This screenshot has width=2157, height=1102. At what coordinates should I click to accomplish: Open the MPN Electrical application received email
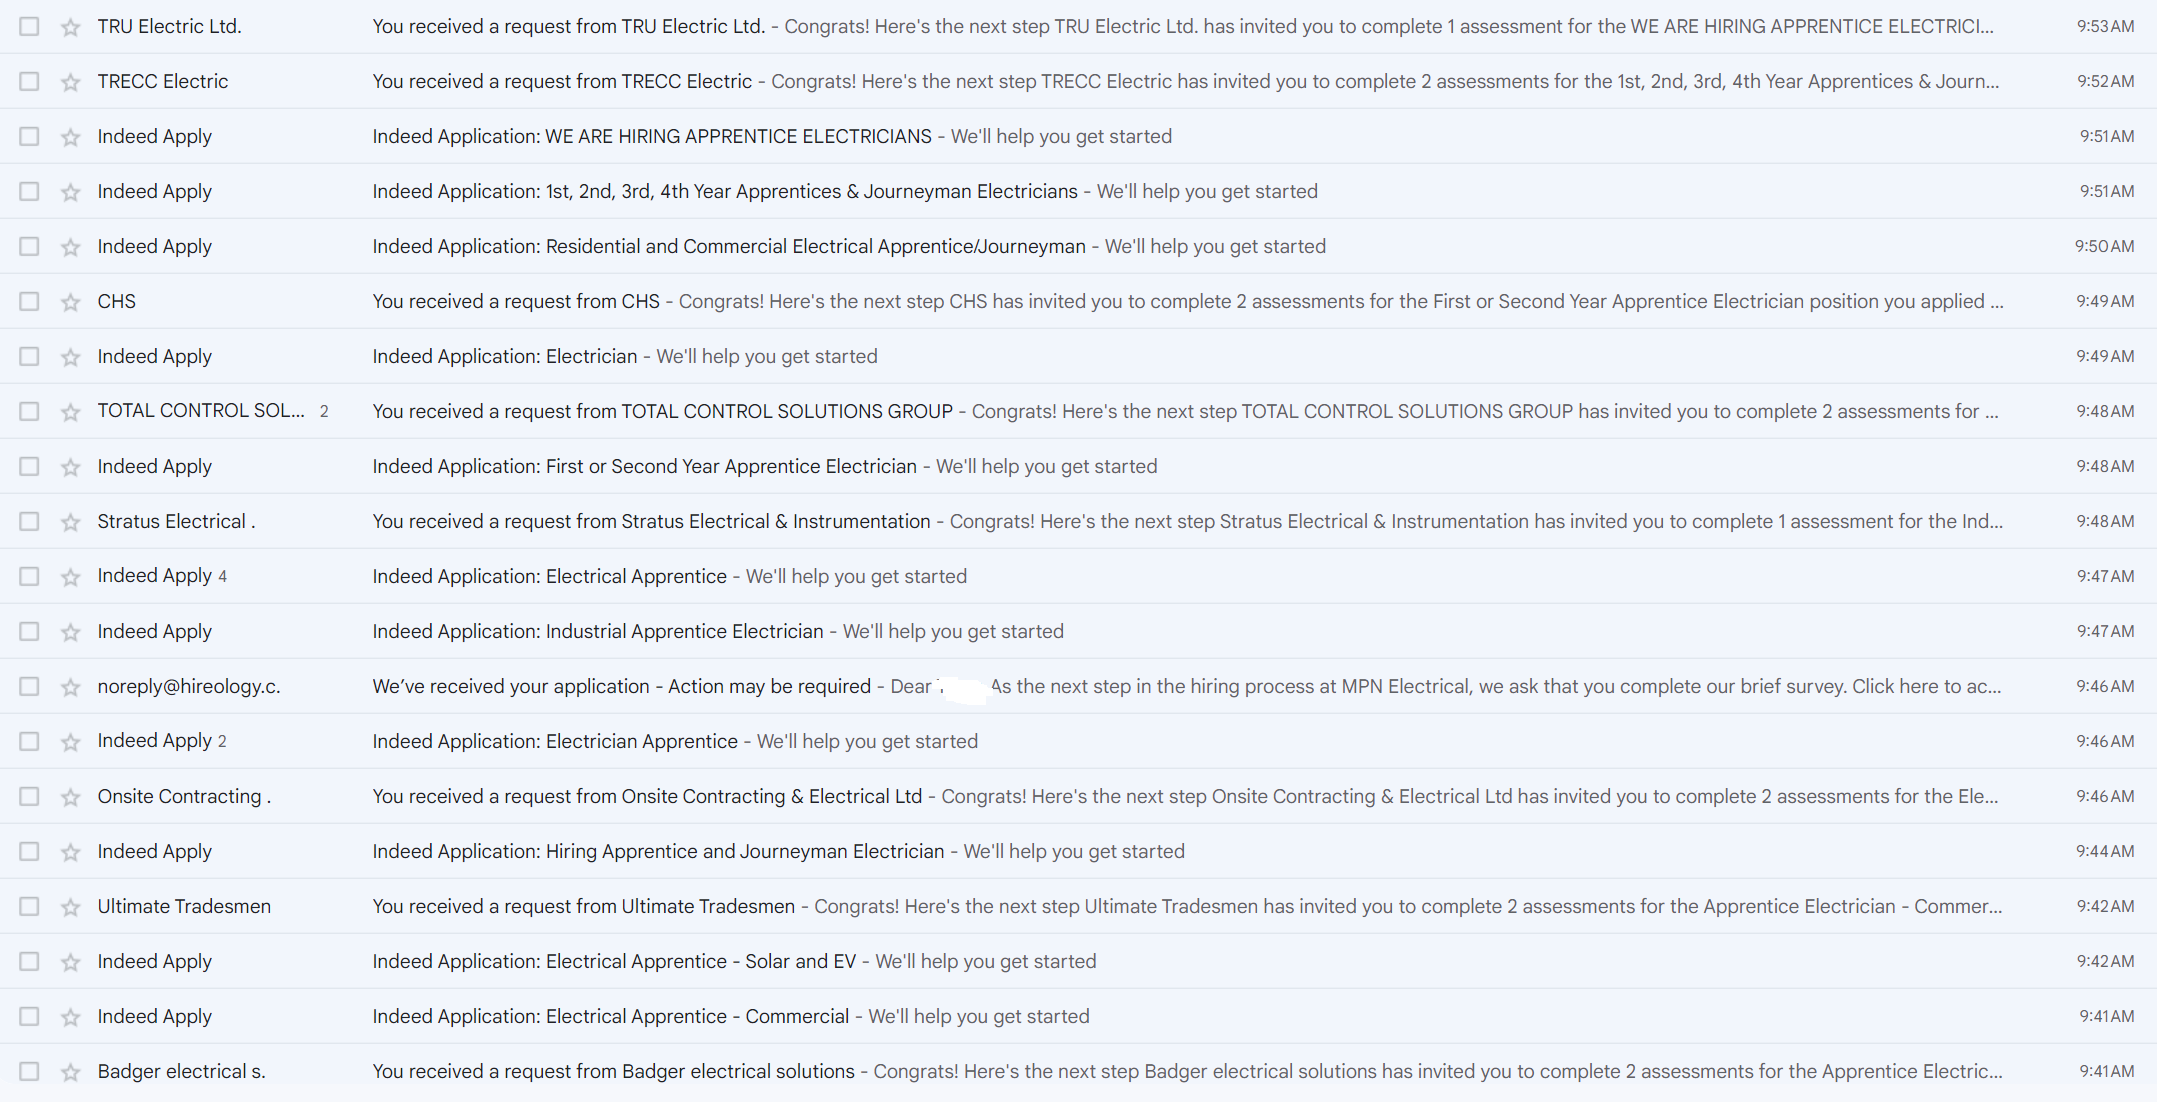tap(1078, 686)
